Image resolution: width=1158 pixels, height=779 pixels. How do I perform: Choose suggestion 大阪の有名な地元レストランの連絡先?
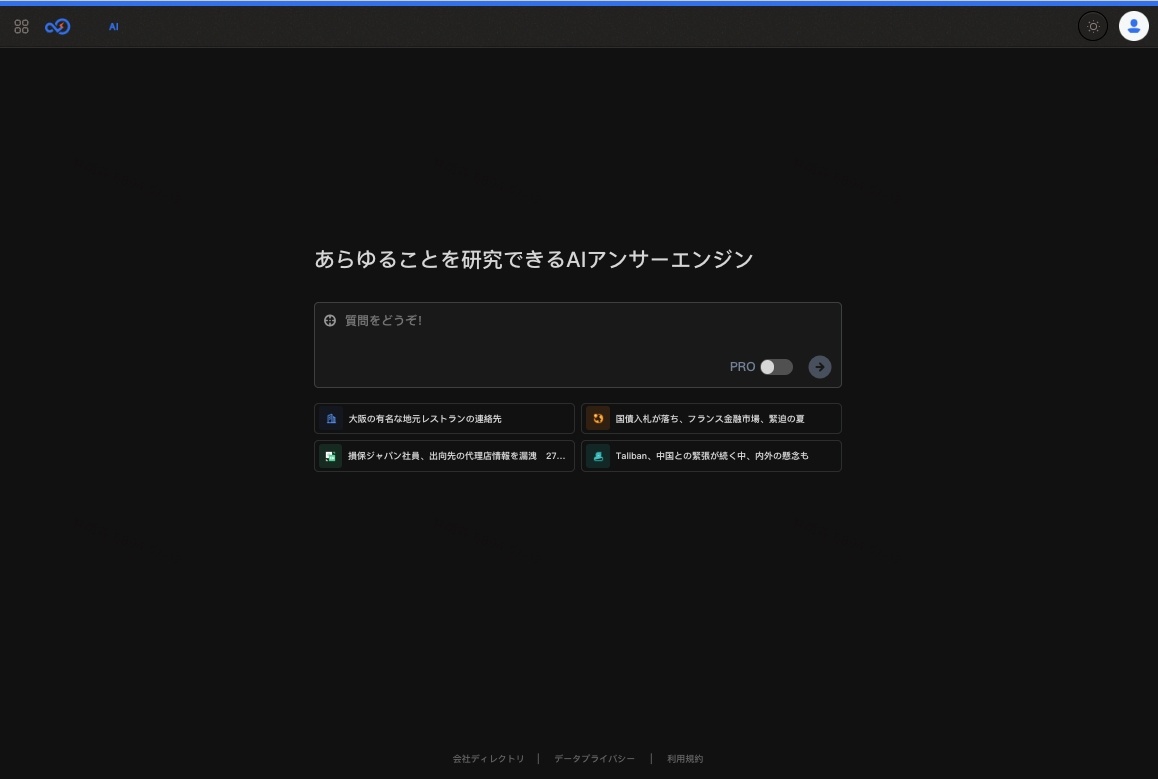pyautogui.click(x=444, y=419)
